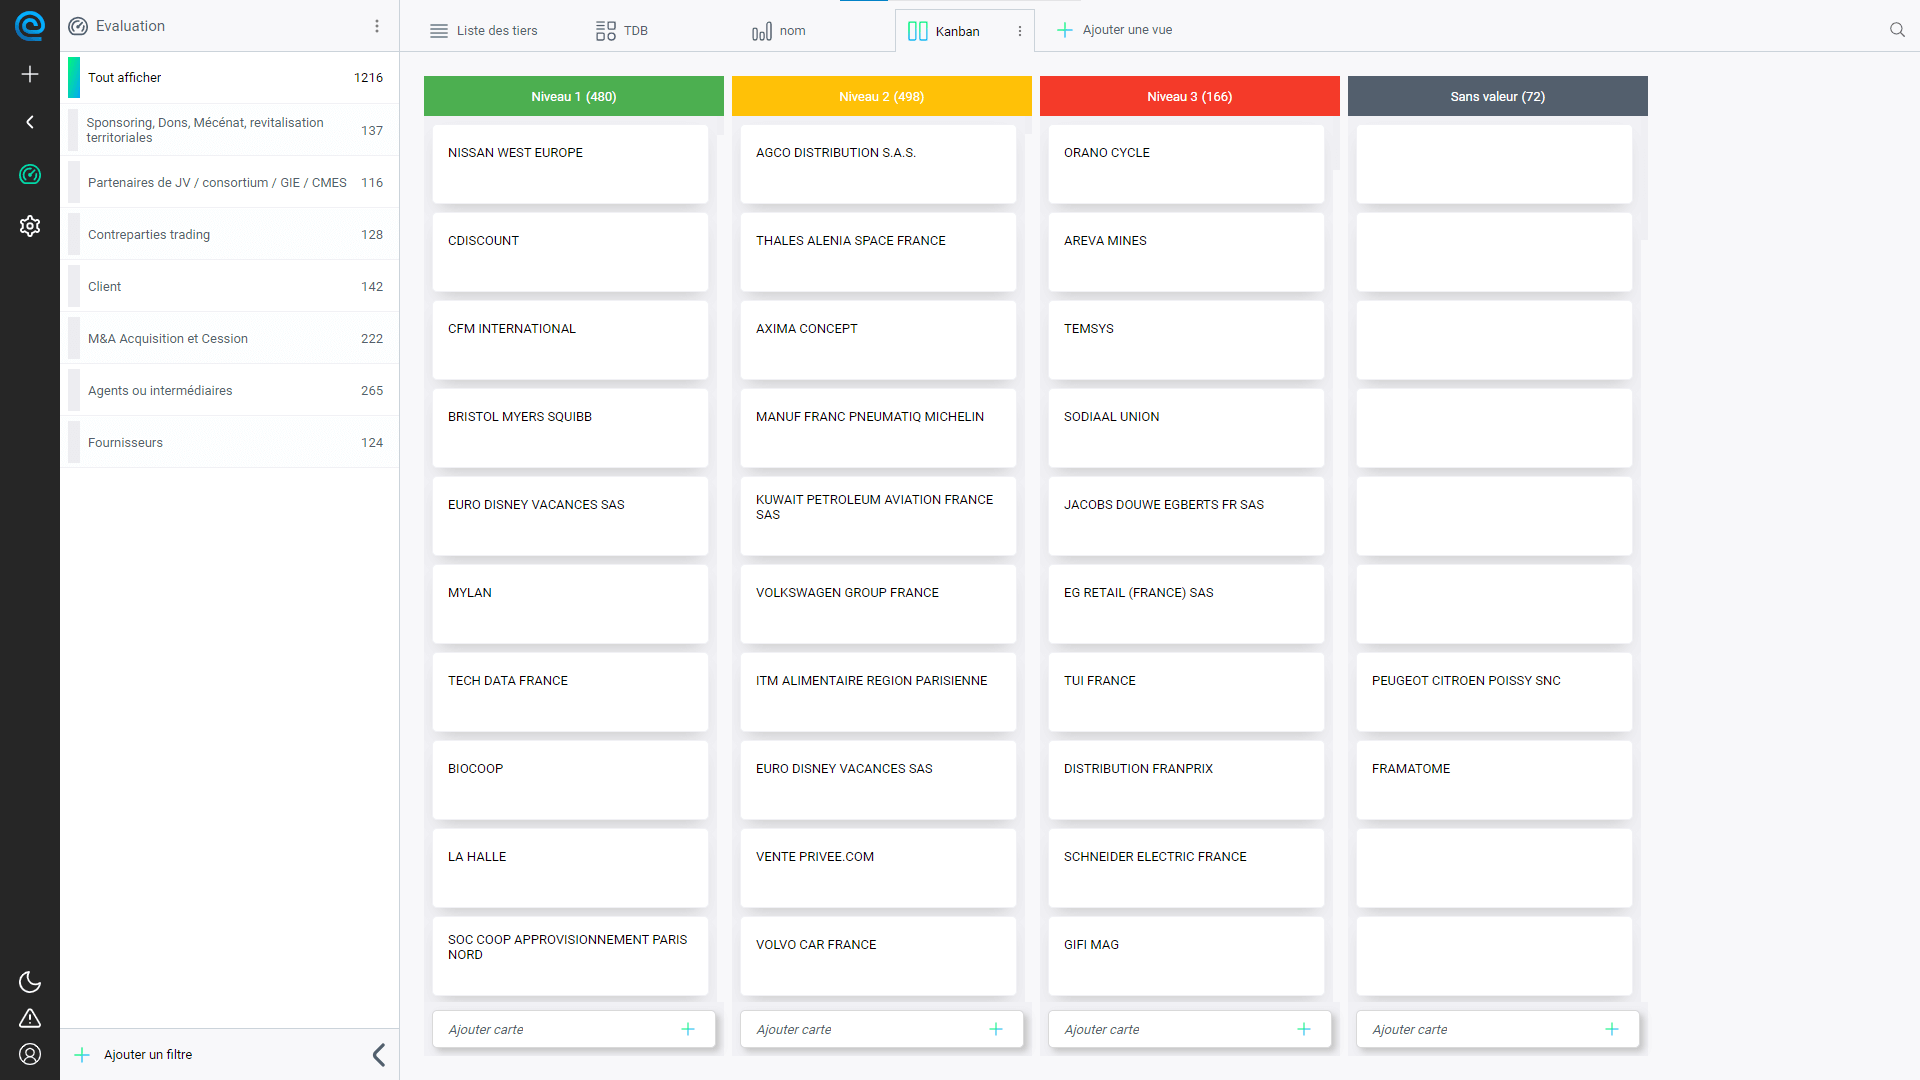Open the user profile icon
Viewport: 1920px width, 1080px height.
pyautogui.click(x=30, y=1054)
